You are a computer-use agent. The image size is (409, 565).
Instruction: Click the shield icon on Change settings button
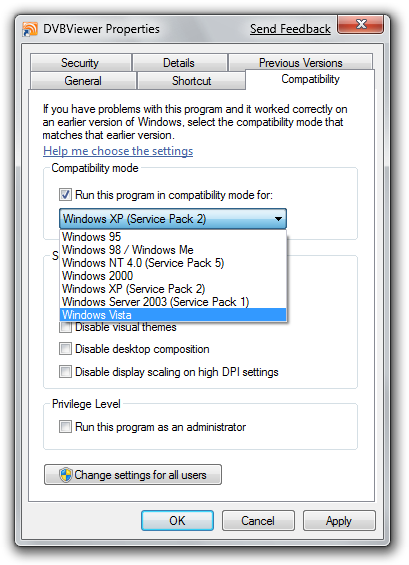pos(66,475)
